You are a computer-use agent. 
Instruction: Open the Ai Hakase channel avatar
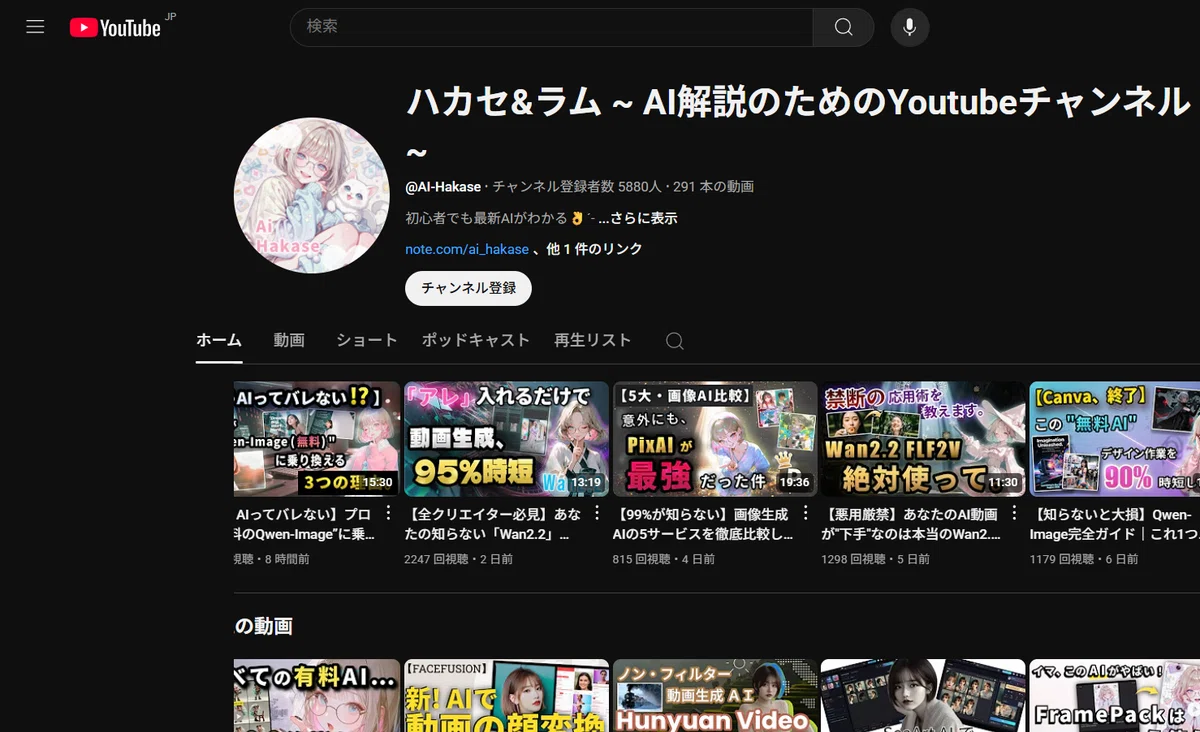click(311, 194)
